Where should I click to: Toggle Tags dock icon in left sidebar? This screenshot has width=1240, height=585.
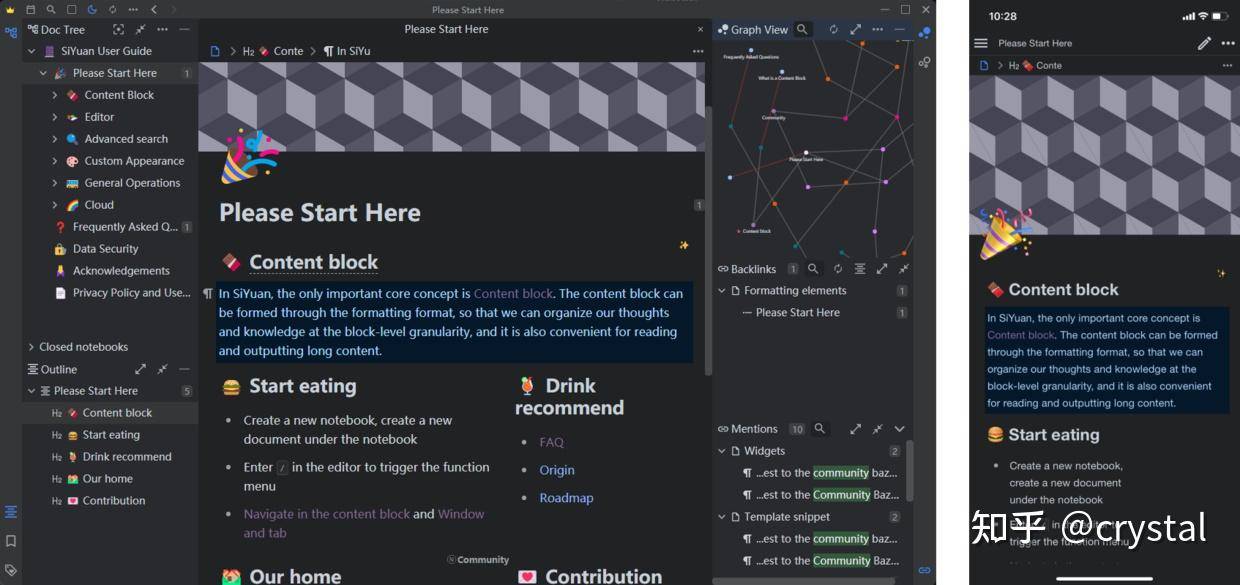tap(11, 570)
